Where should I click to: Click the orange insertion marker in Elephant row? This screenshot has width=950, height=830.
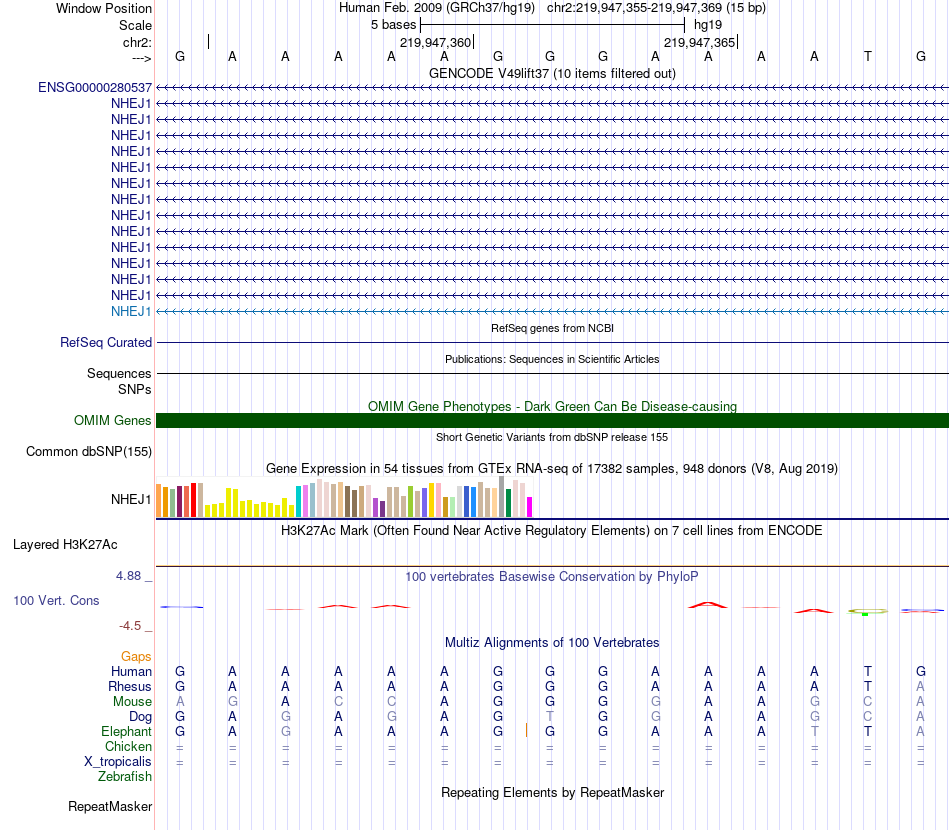[x=526, y=730]
